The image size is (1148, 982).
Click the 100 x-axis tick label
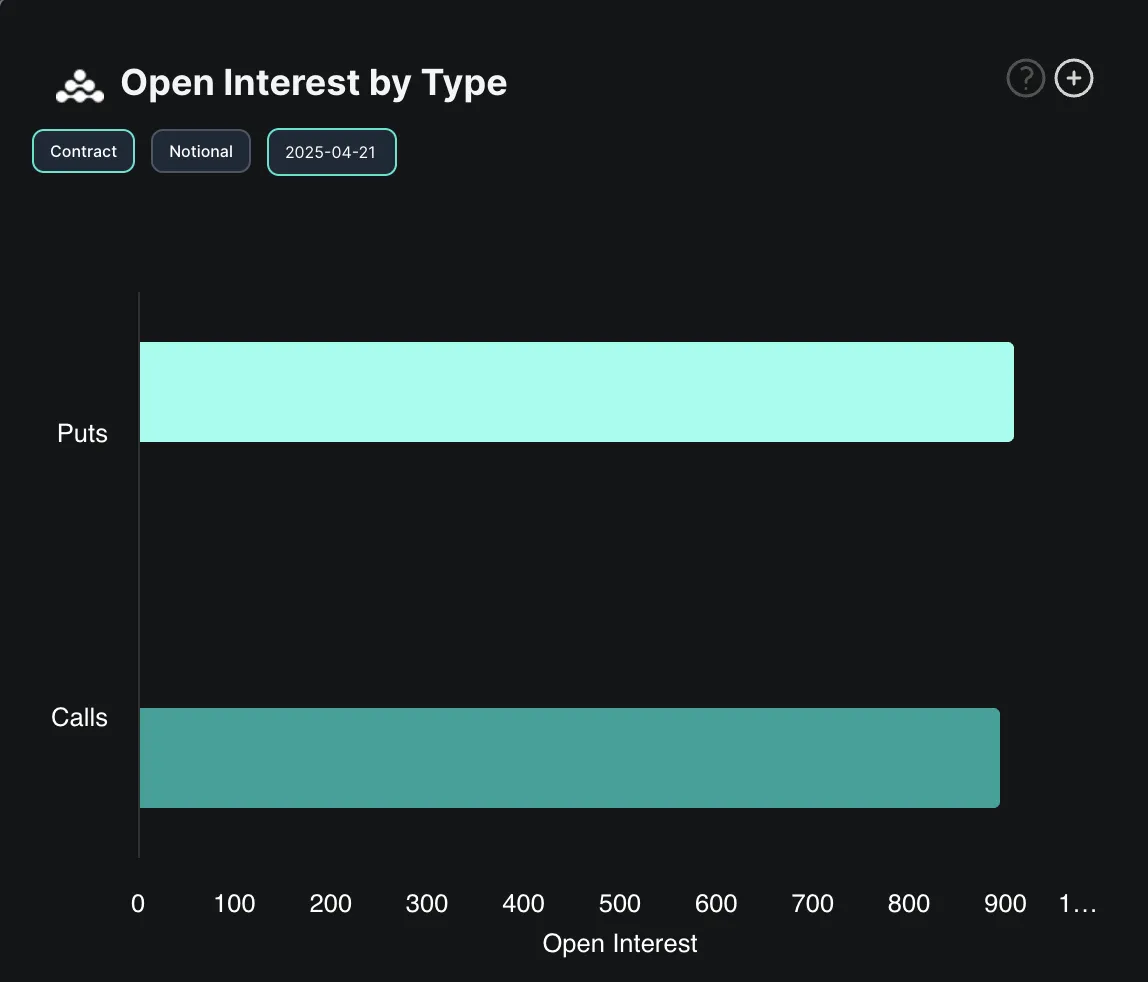pos(235,904)
